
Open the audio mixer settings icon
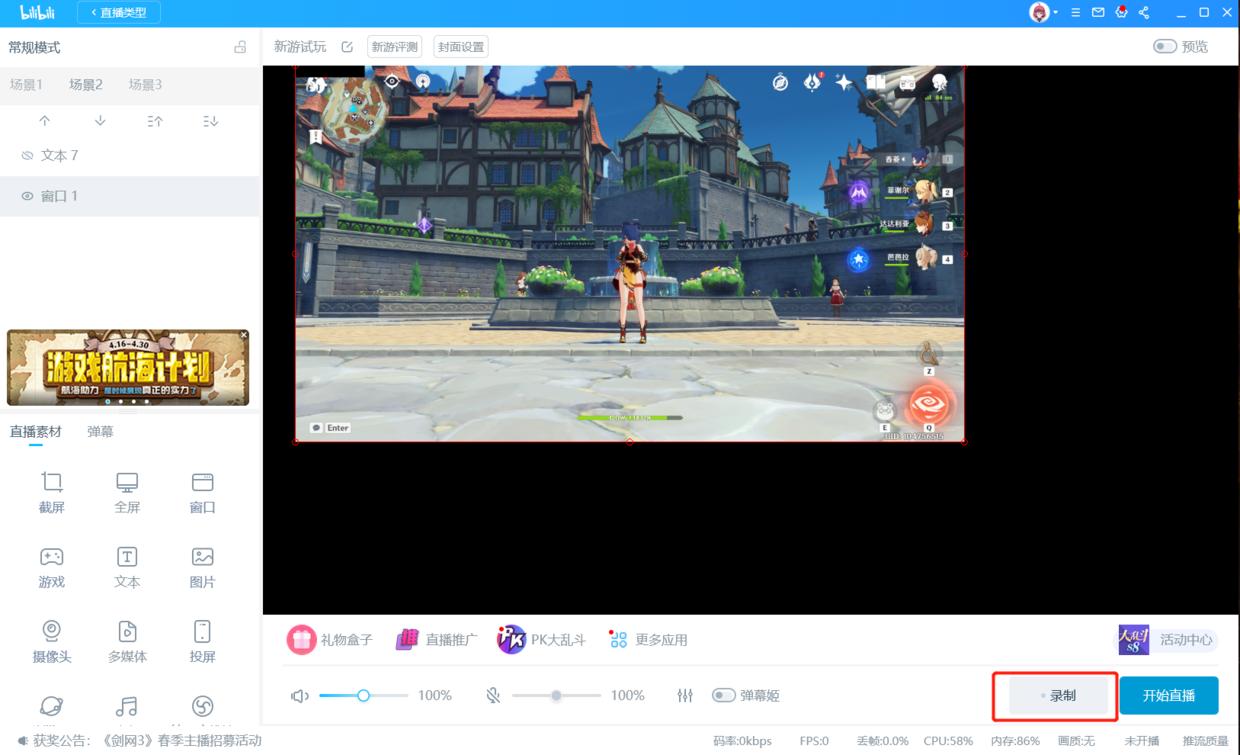(x=685, y=695)
